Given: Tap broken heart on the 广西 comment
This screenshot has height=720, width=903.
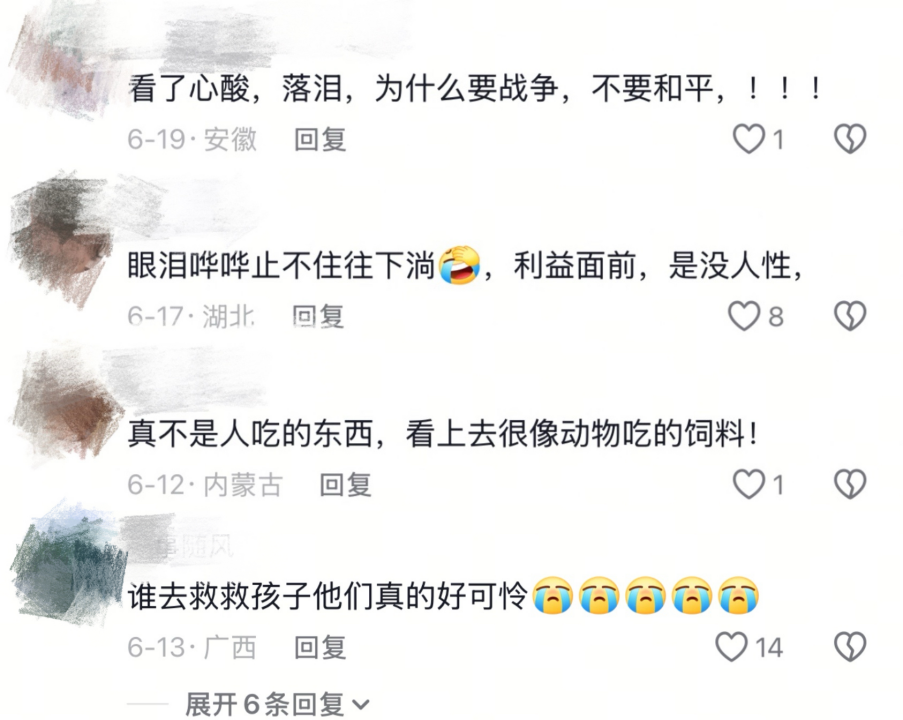Looking at the screenshot, I should (850, 647).
